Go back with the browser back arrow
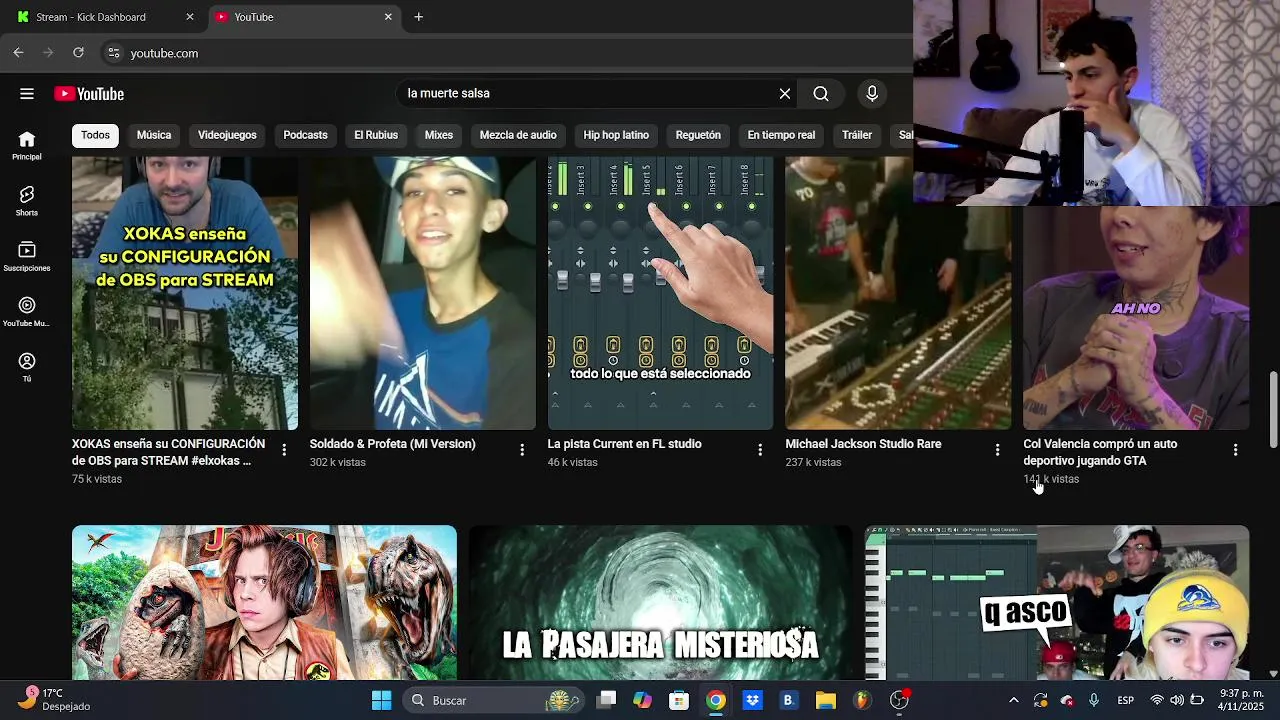This screenshot has width=1280, height=720. pos(18,53)
